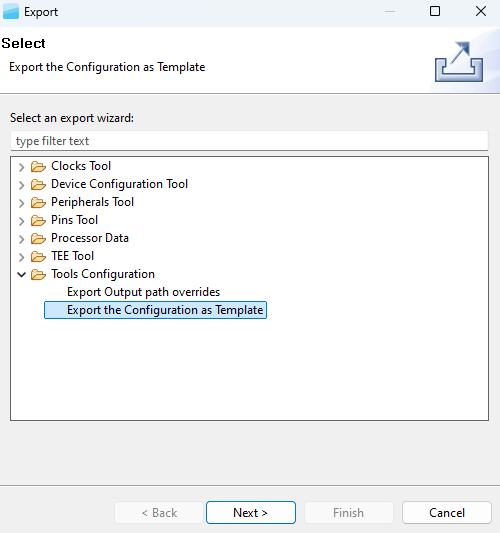The image size is (500, 533).
Task: Click the Next button
Action: coord(251,512)
